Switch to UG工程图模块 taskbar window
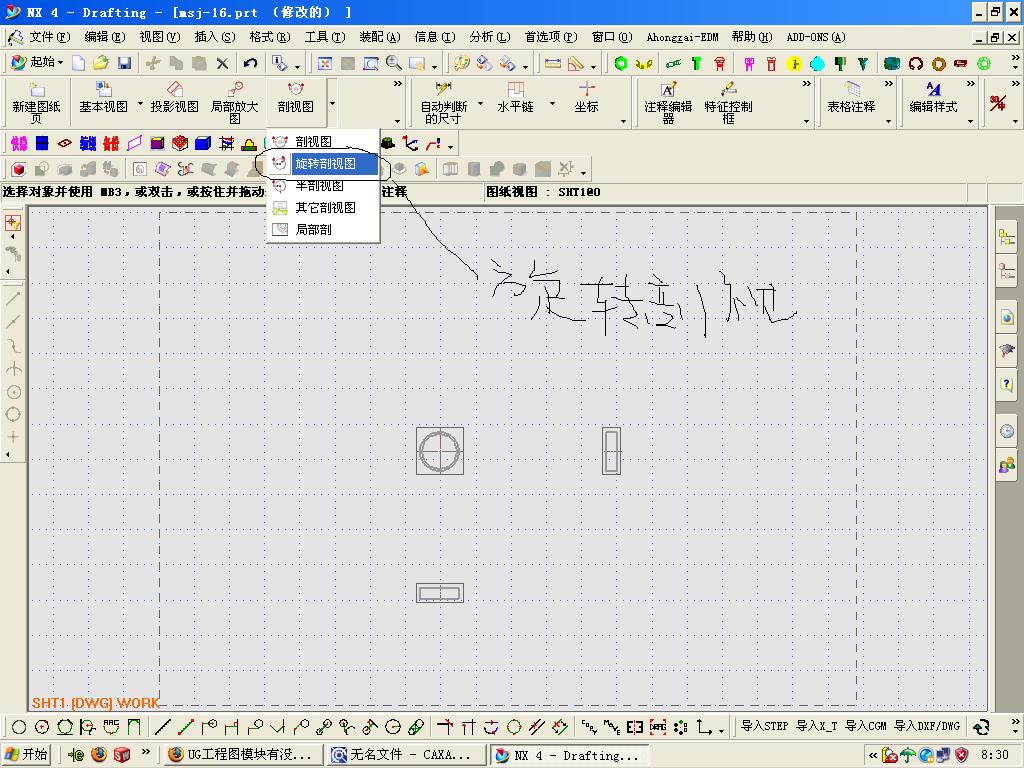 click(x=243, y=755)
